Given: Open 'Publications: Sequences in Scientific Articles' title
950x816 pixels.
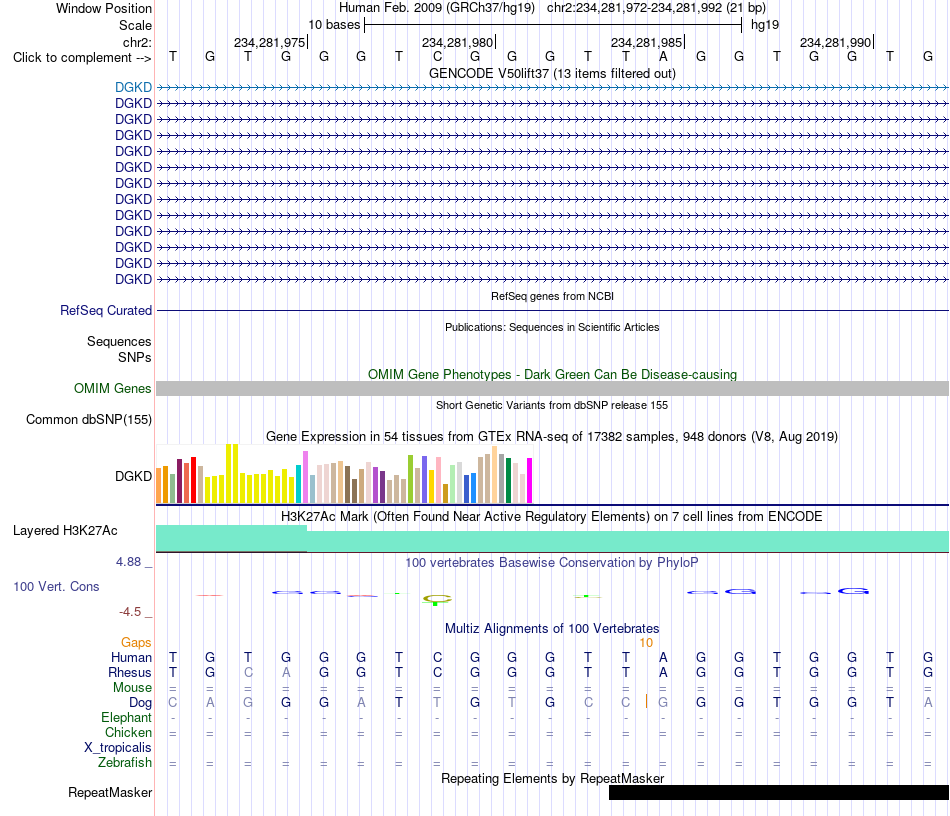Looking at the screenshot, I should tap(552, 327).
